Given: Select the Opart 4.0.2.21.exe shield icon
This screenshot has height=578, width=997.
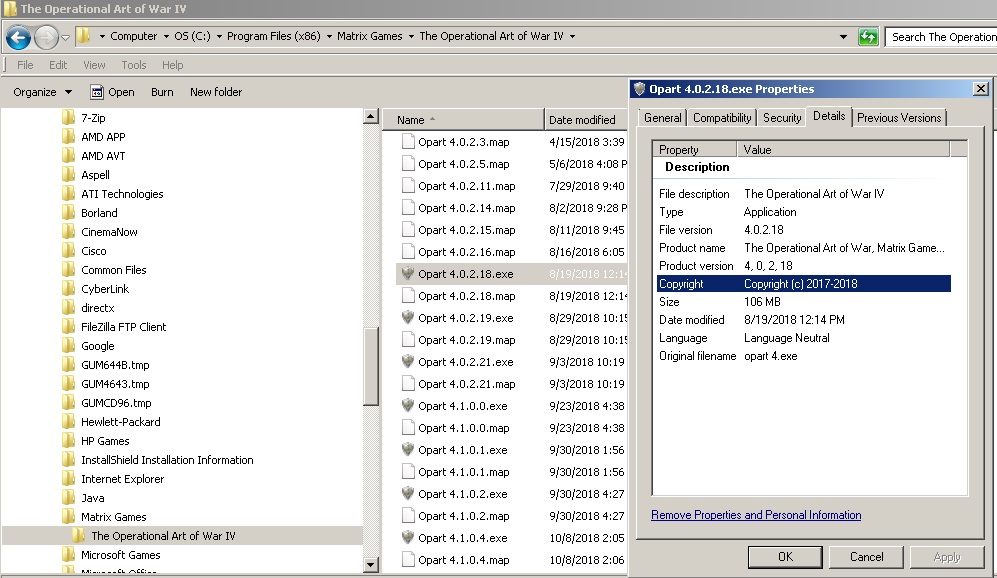Looking at the screenshot, I should pos(408,361).
